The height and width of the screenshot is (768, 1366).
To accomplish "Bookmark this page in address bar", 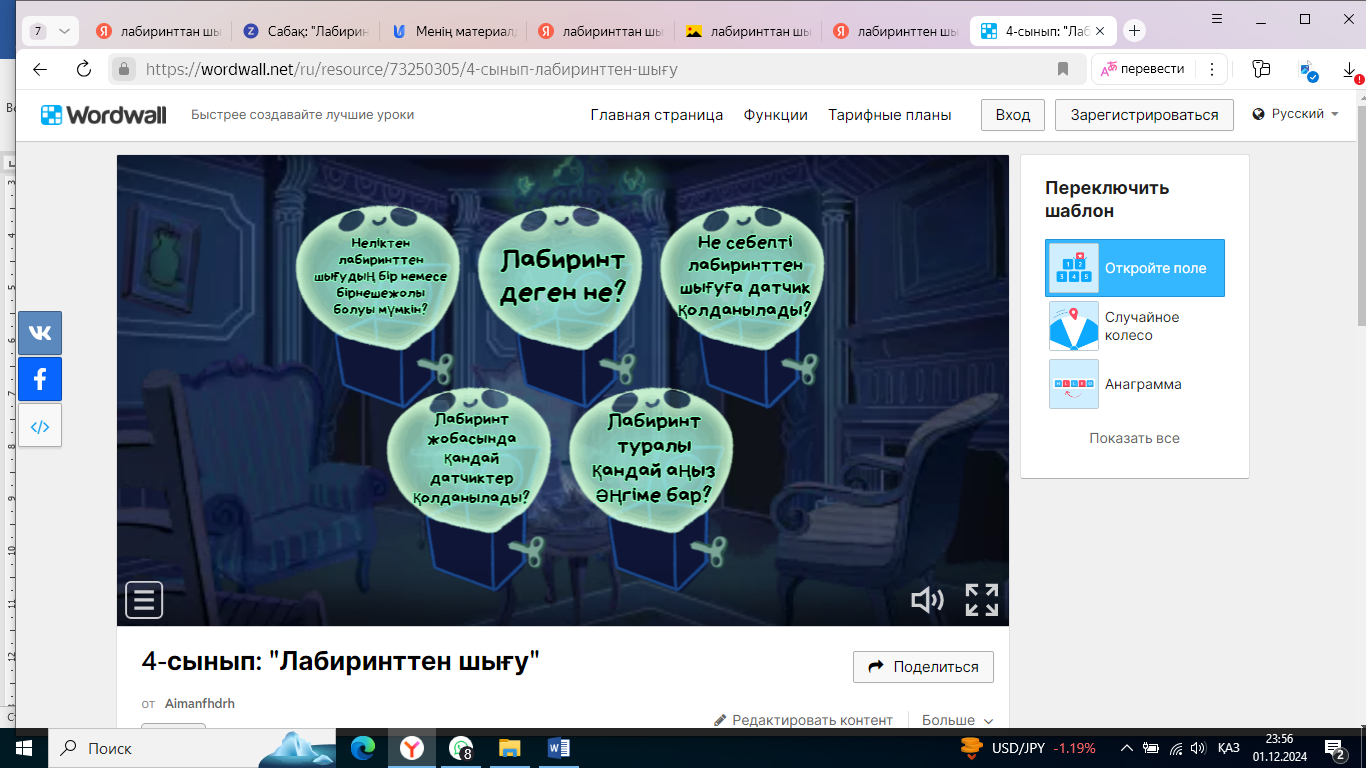I will [1063, 69].
